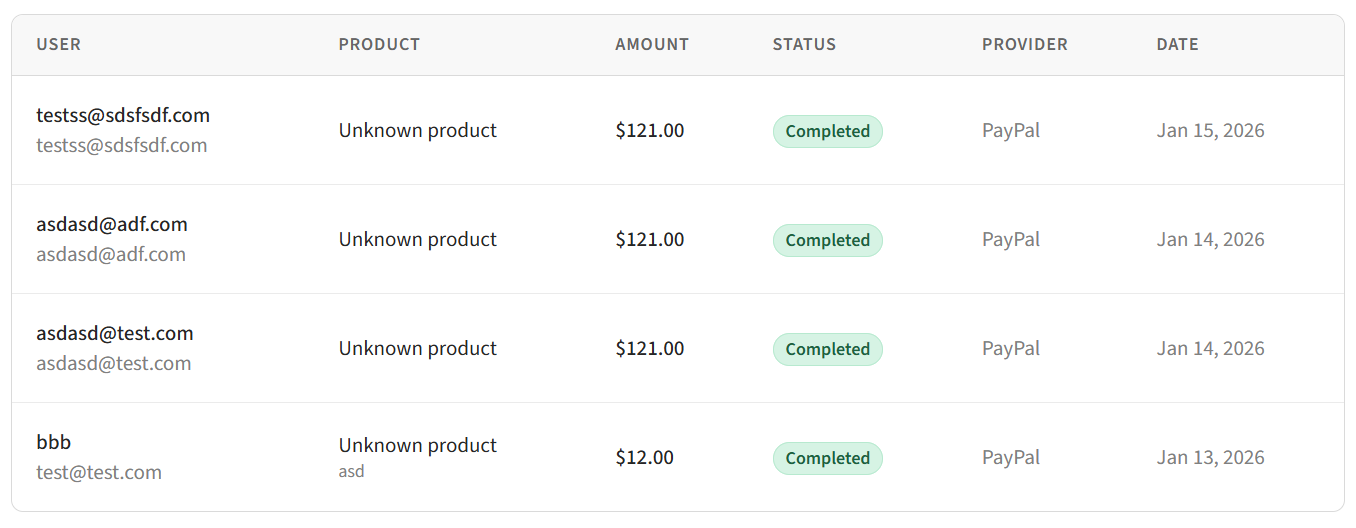Select user asdasd@test.com name
Viewport: 1356px width, 528px height.
point(115,333)
